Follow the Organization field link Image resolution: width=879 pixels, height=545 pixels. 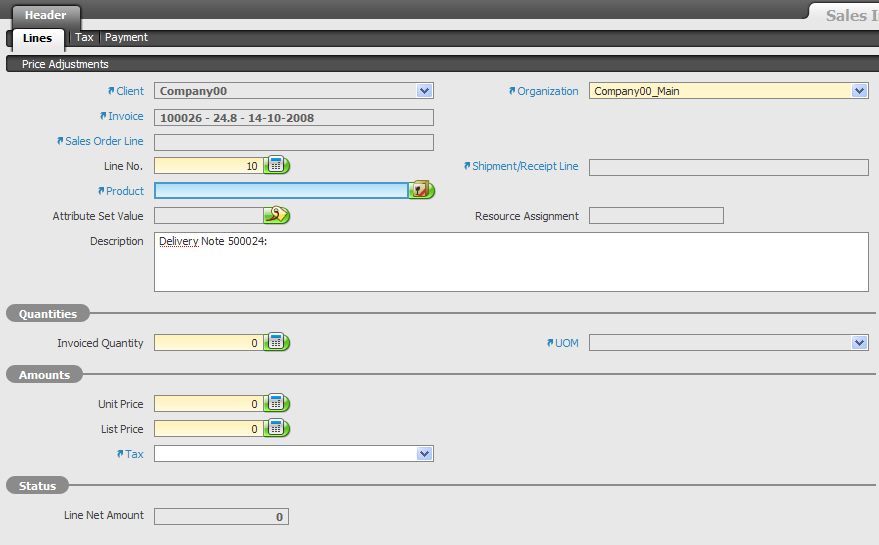pos(548,91)
